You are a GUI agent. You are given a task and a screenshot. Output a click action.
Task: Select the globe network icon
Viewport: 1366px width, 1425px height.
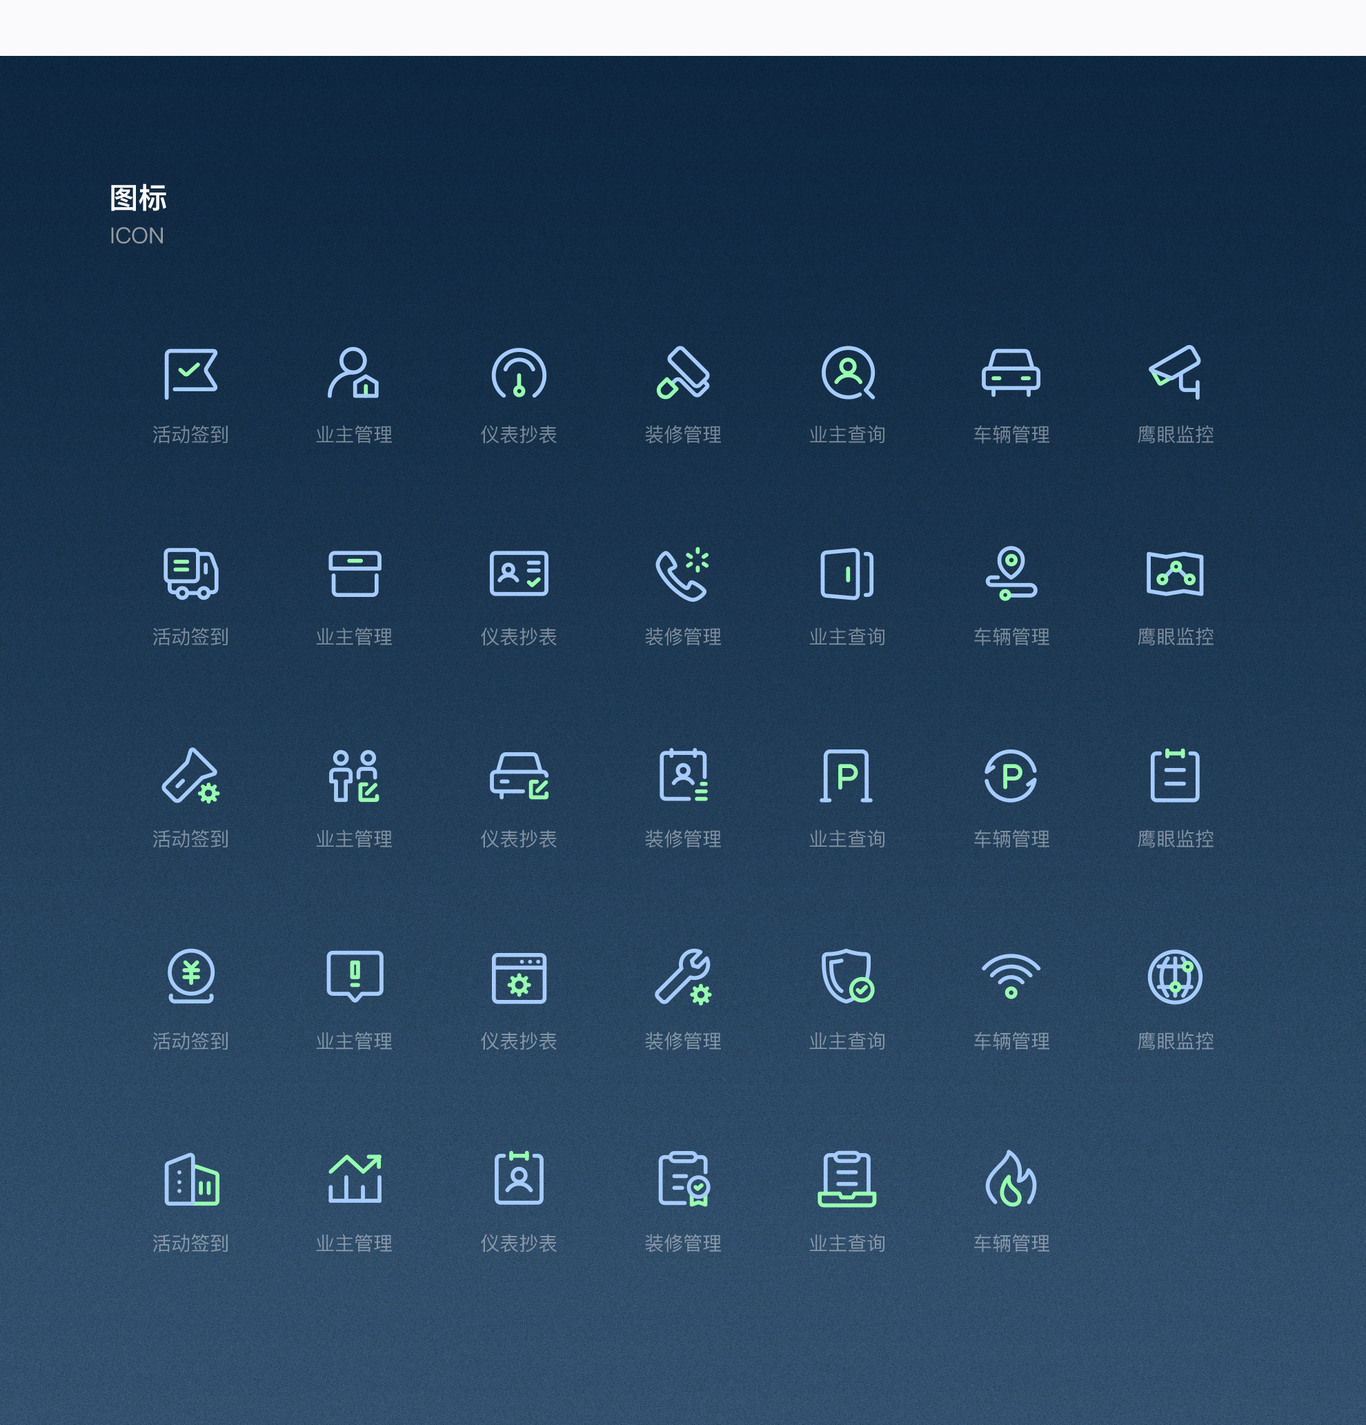point(1175,977)
